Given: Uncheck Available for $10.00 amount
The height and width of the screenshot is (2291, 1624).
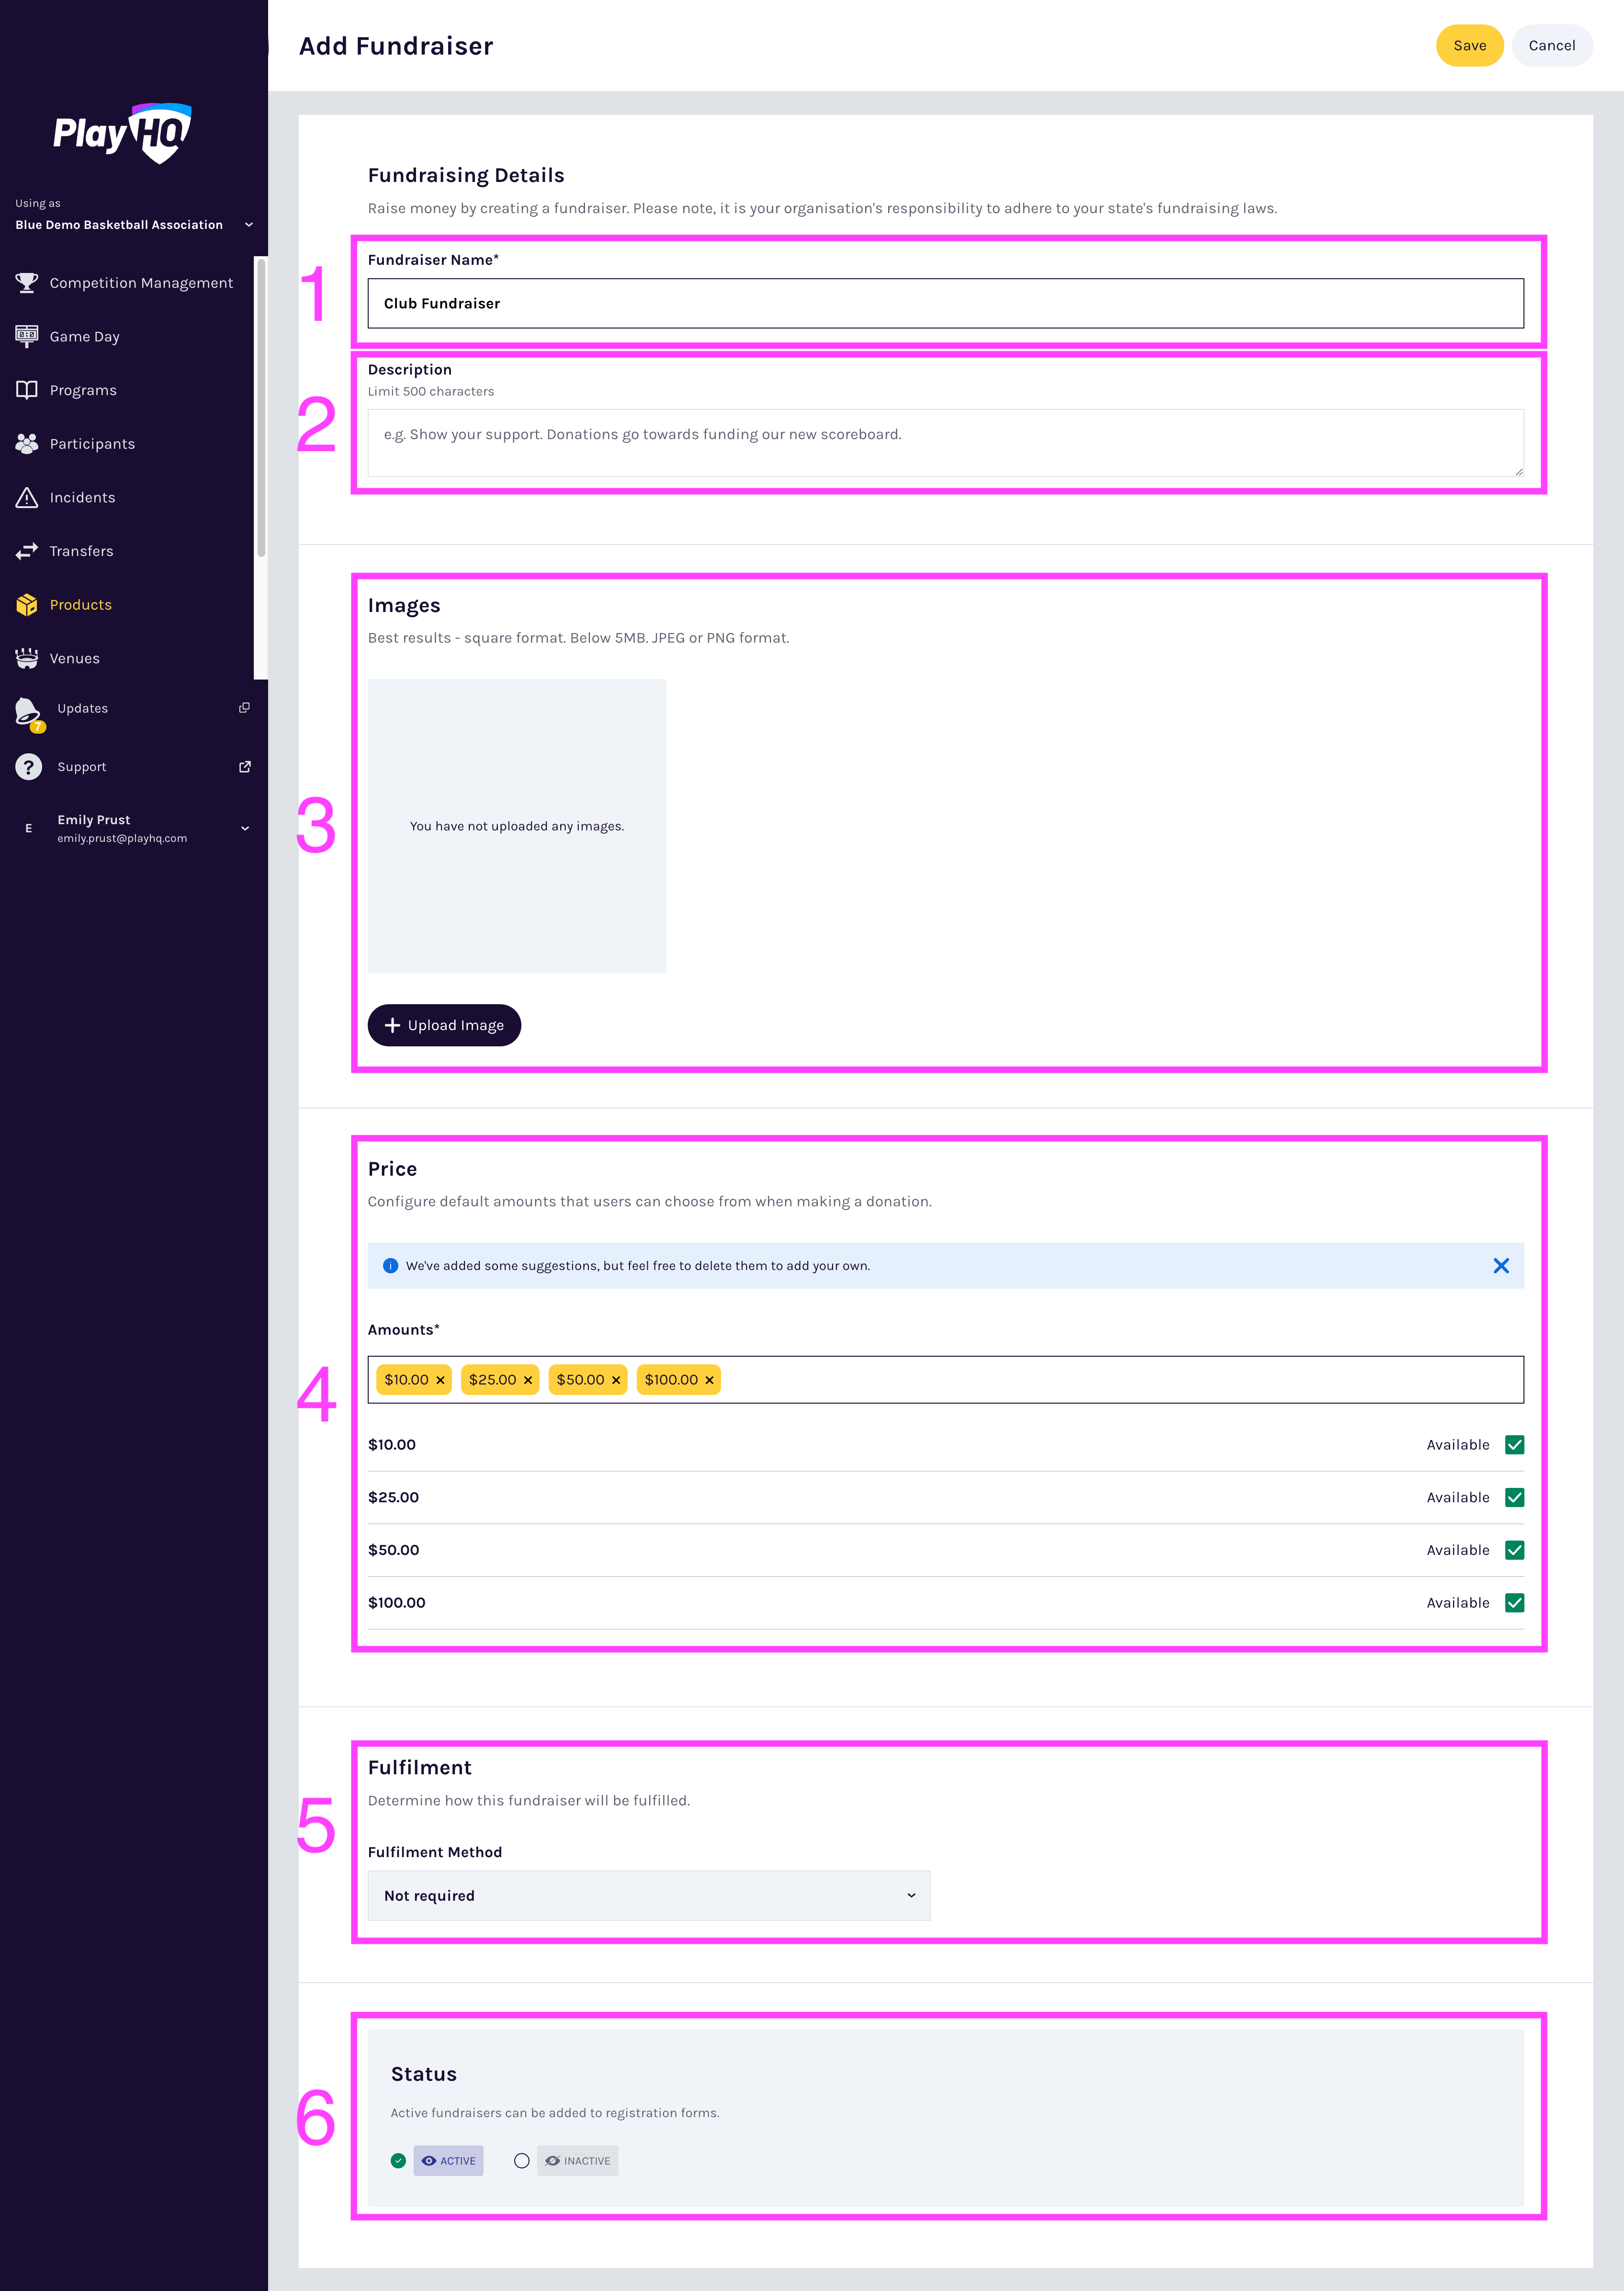Looking at the screenshot, I should [1514, 1445].
